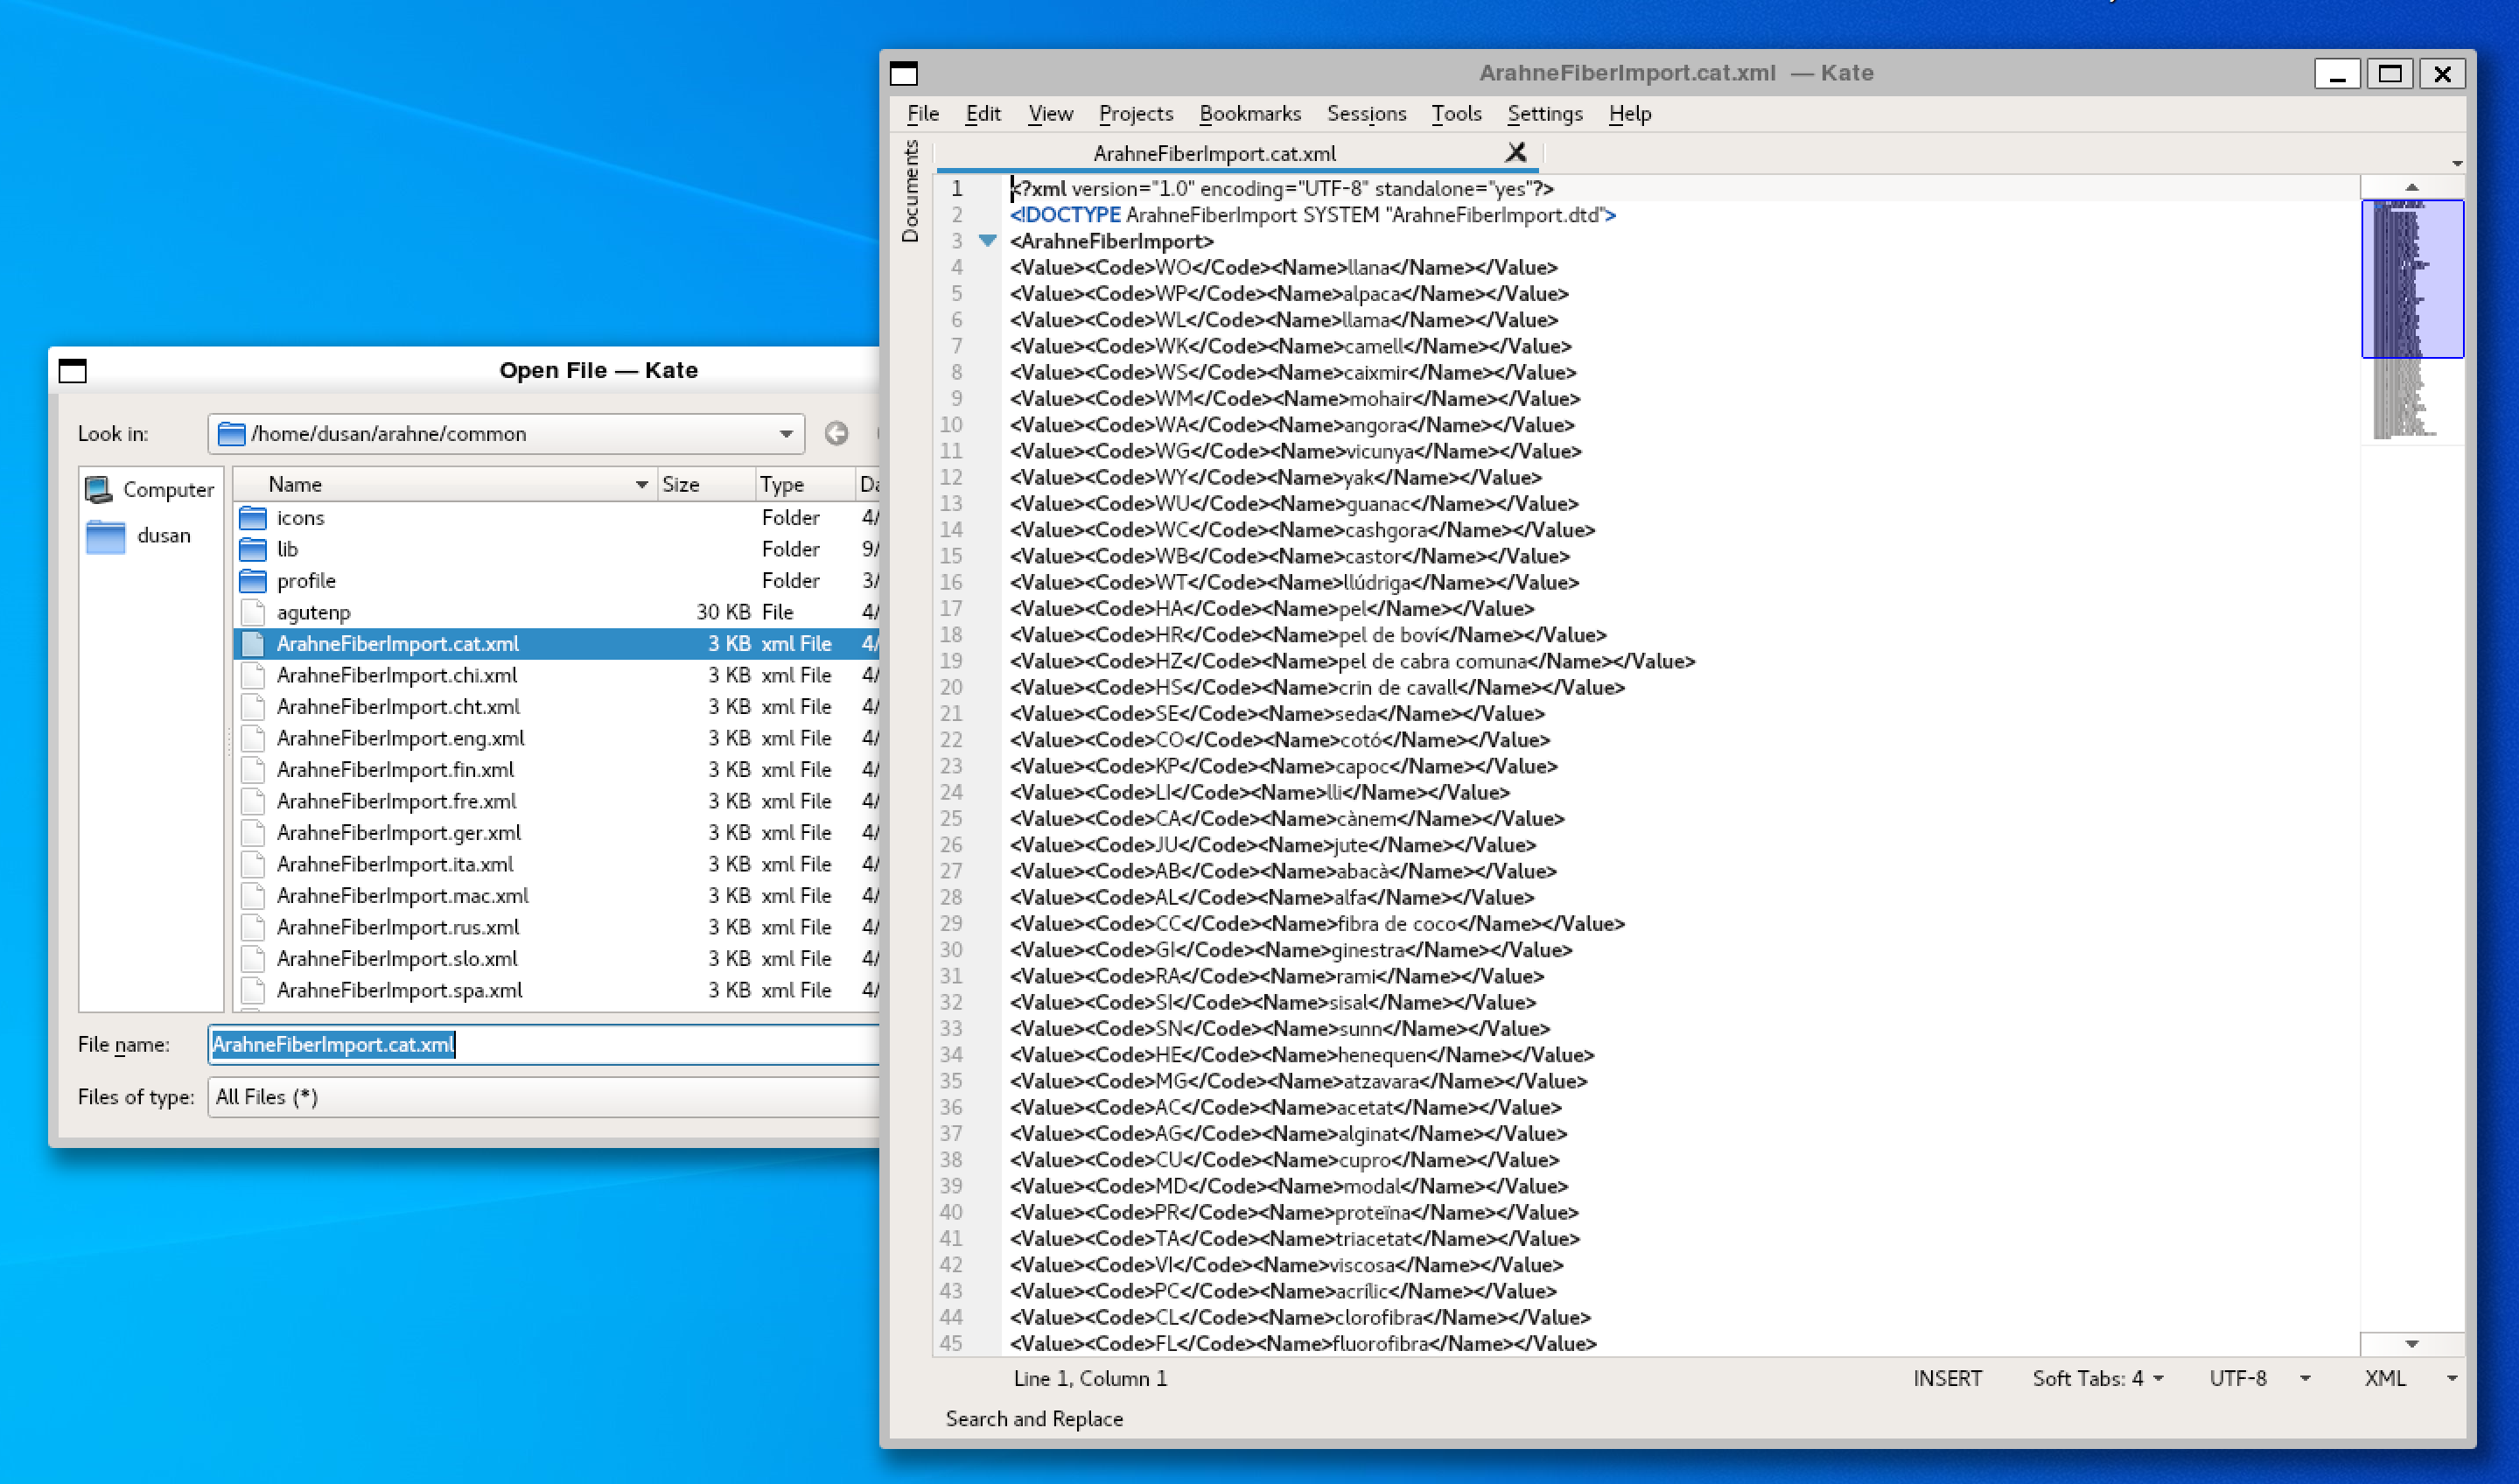Image resolution: width=2519 pixels, height=1484 pixels.
Task: Select the ArahneFiberImport.slo.xml file
Action: (397, 958)
